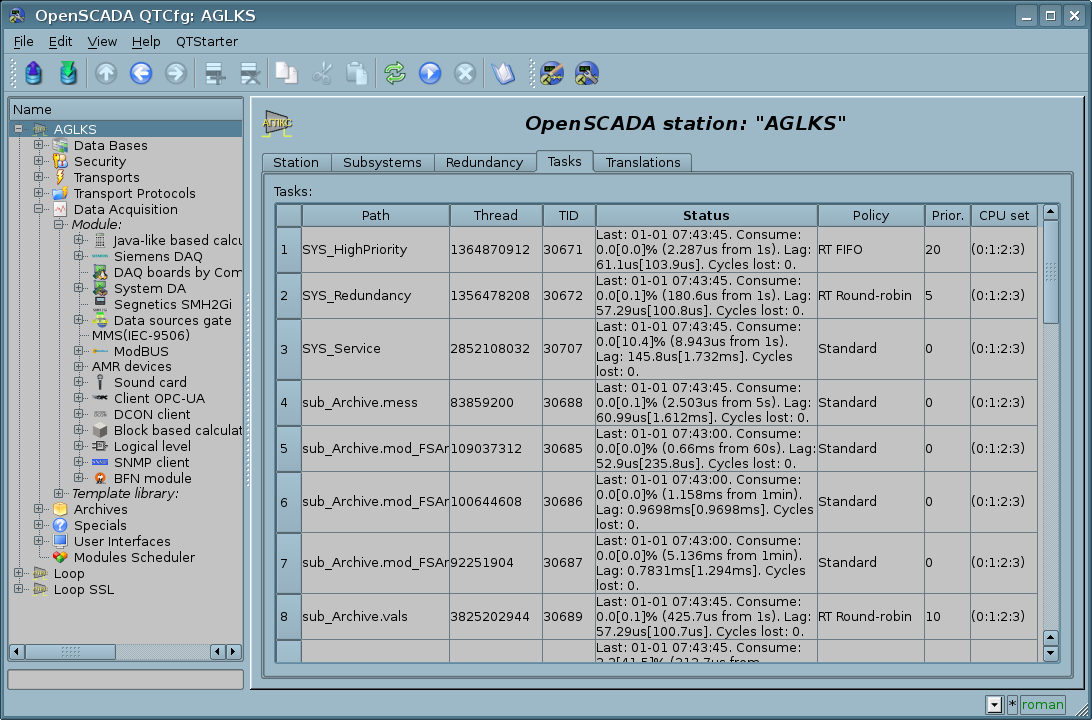This screenshot has height=720, width=1092.
Task: Click the AGLKS station logo image
Action: tap(277, 123)
